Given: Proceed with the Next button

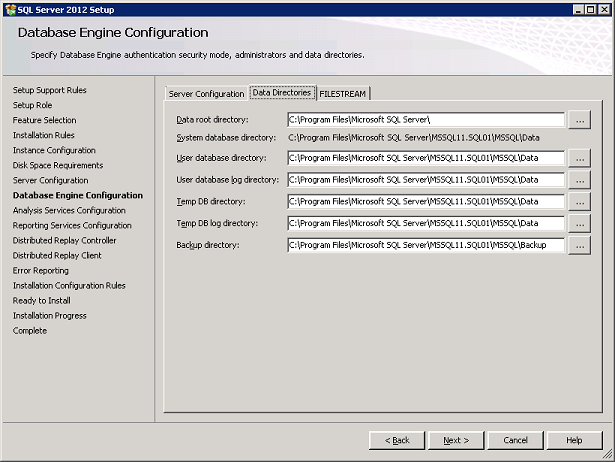Looking at the screenshot, I should click(456, 440).
